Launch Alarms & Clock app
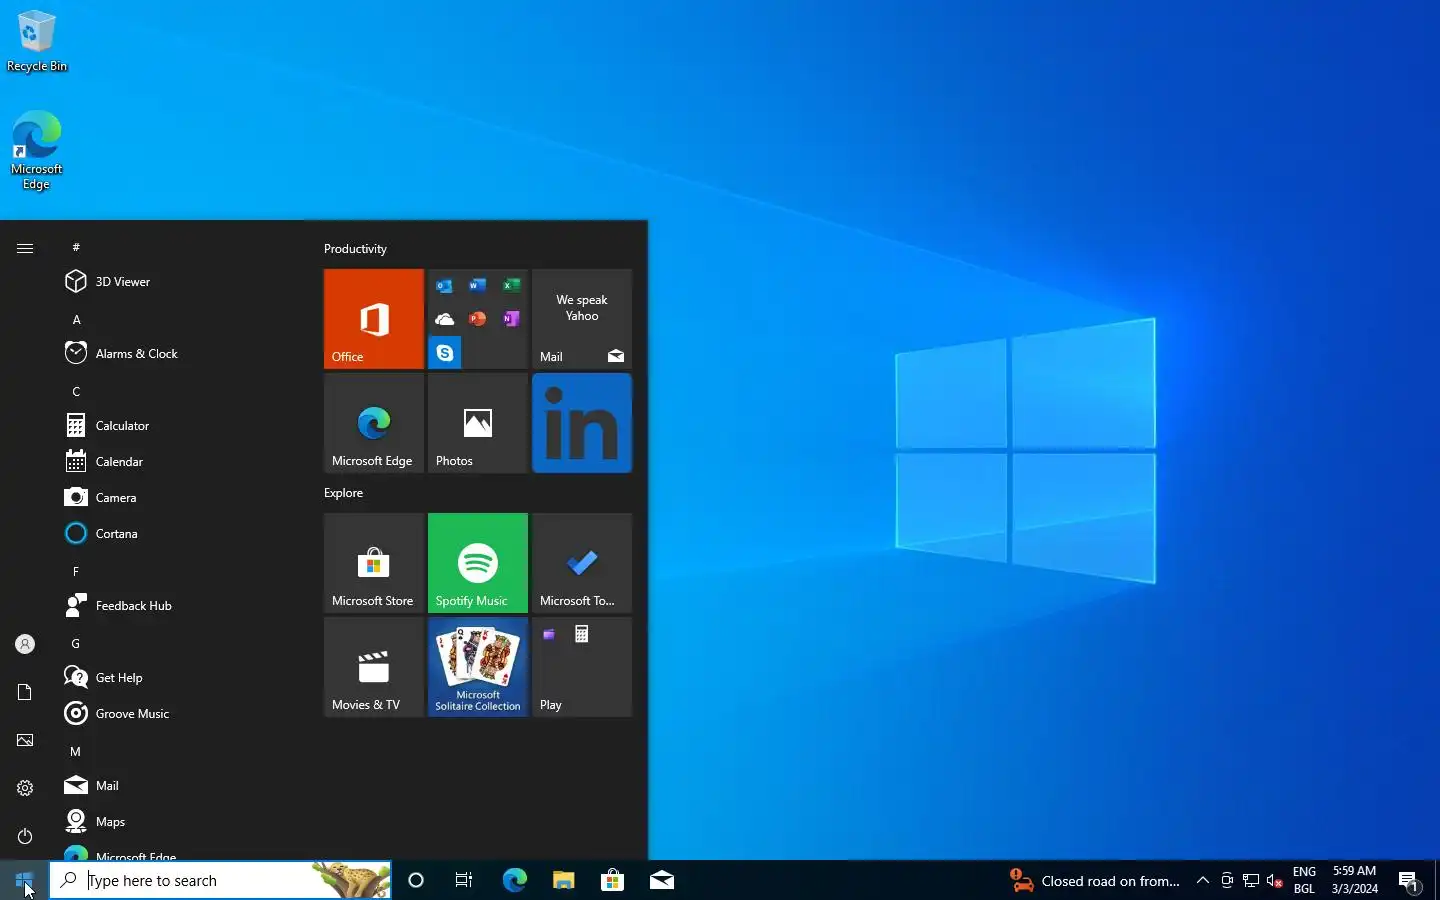 [x=180, y=354]
